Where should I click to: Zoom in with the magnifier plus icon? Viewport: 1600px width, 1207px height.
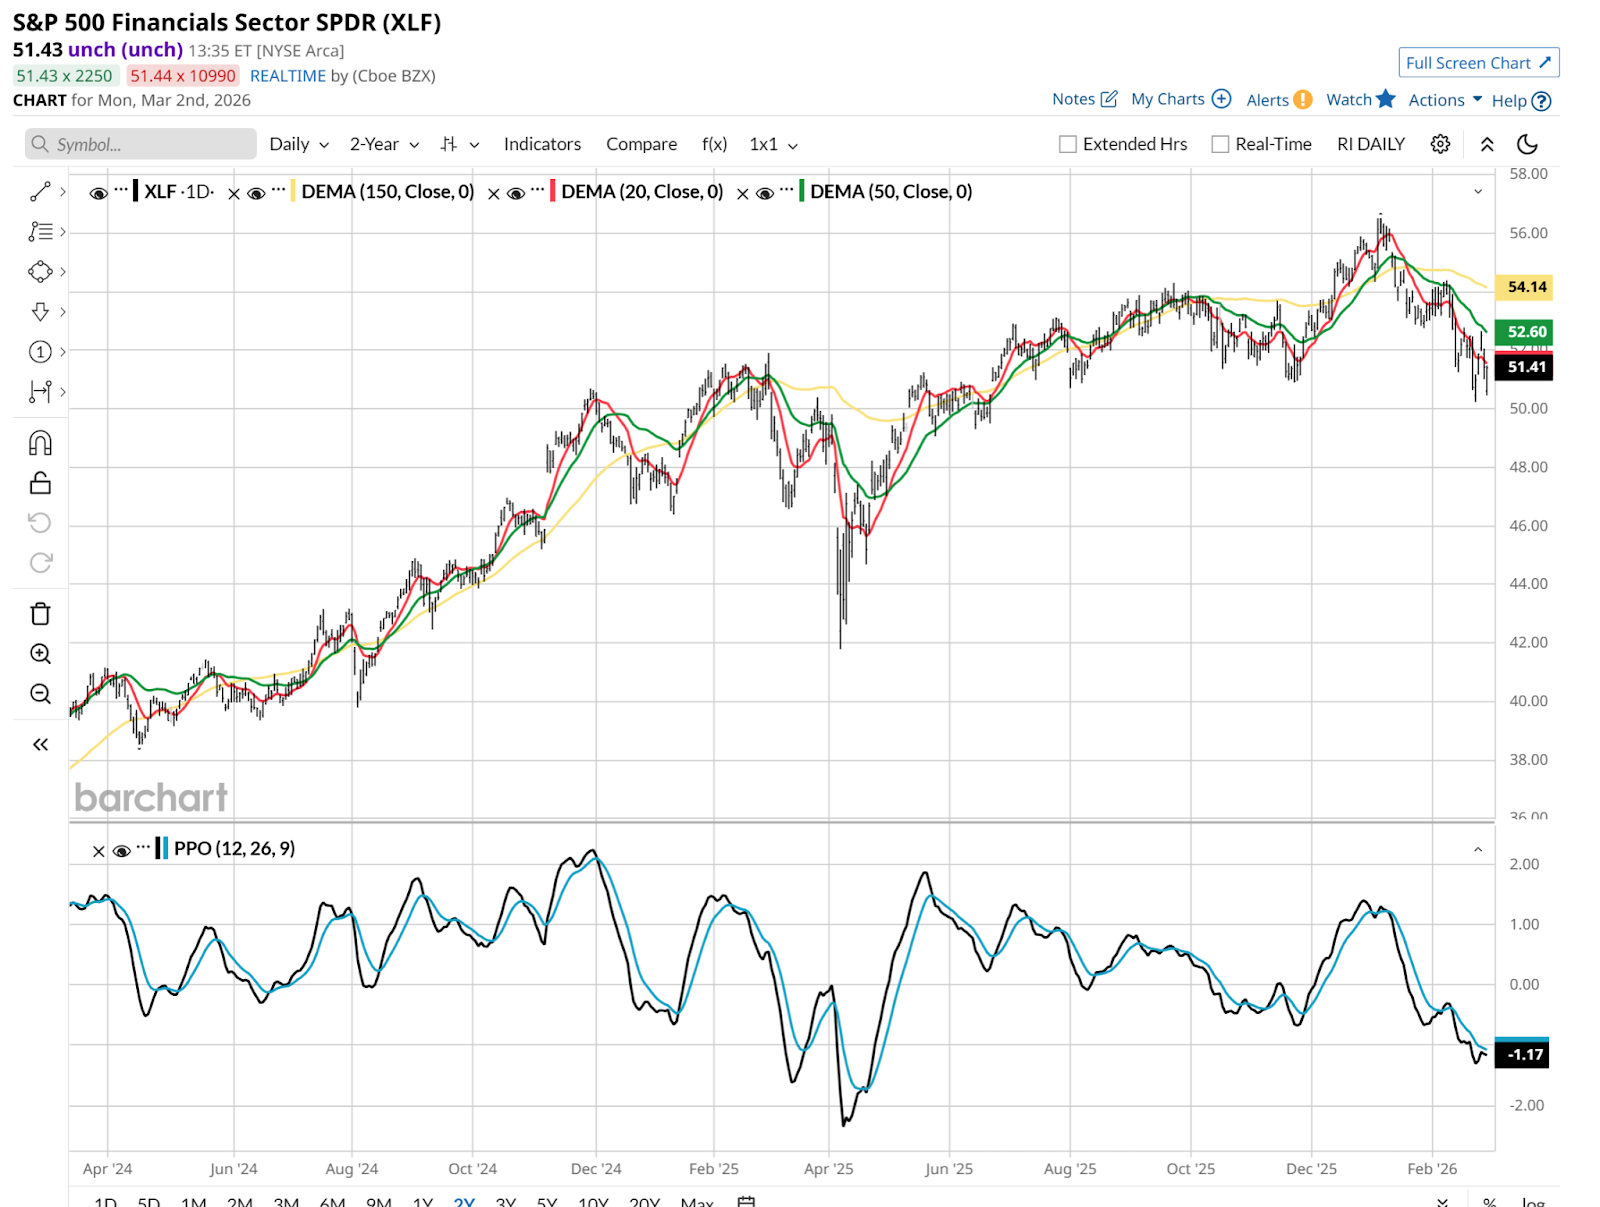pos(40,653)
